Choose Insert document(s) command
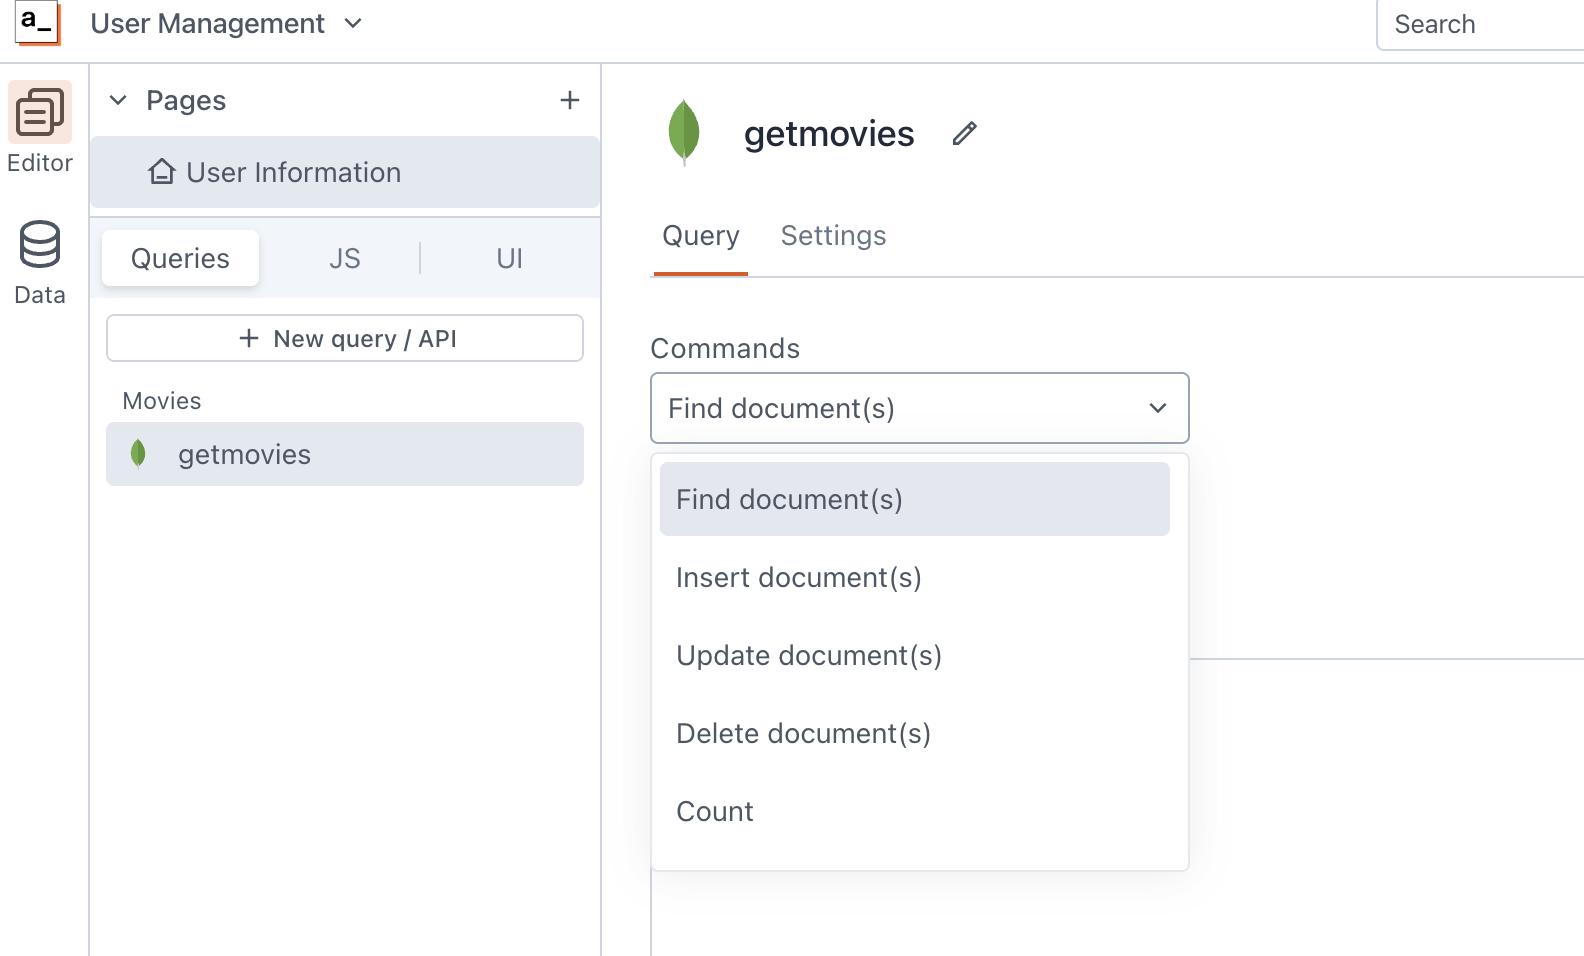The width and height of the screenshot is (1584, 956). 798,578
